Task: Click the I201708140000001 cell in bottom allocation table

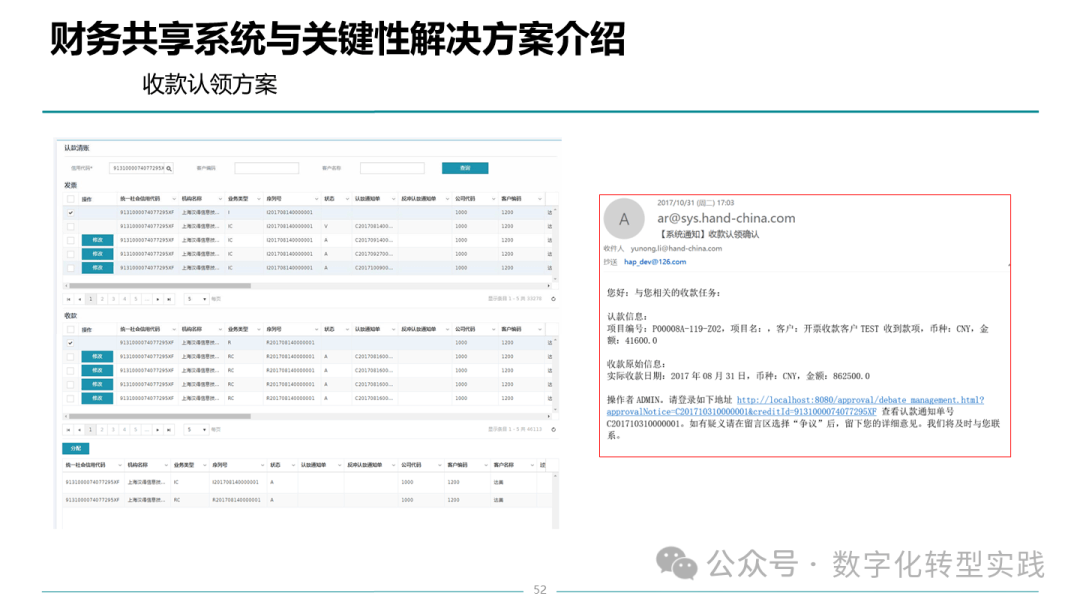Action: pos(236,482)
